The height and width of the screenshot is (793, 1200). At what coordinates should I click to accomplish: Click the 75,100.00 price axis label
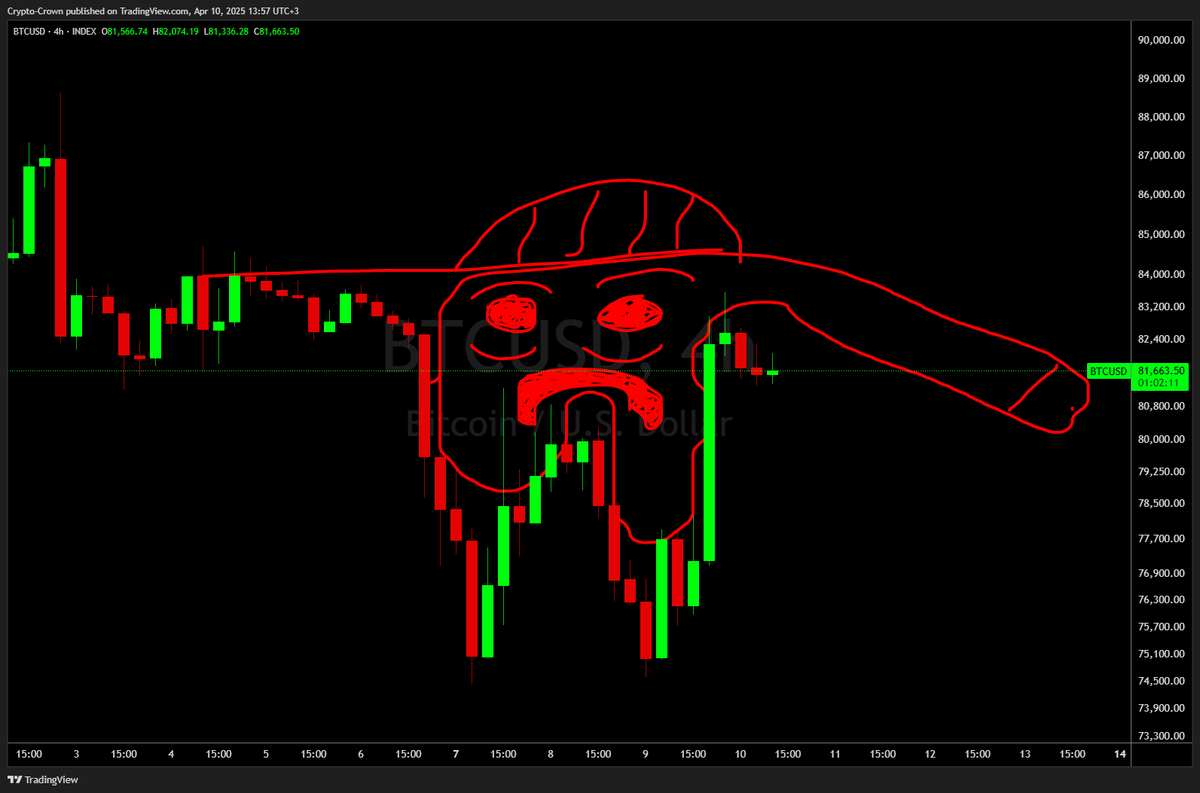click(x=1161, y=654)
